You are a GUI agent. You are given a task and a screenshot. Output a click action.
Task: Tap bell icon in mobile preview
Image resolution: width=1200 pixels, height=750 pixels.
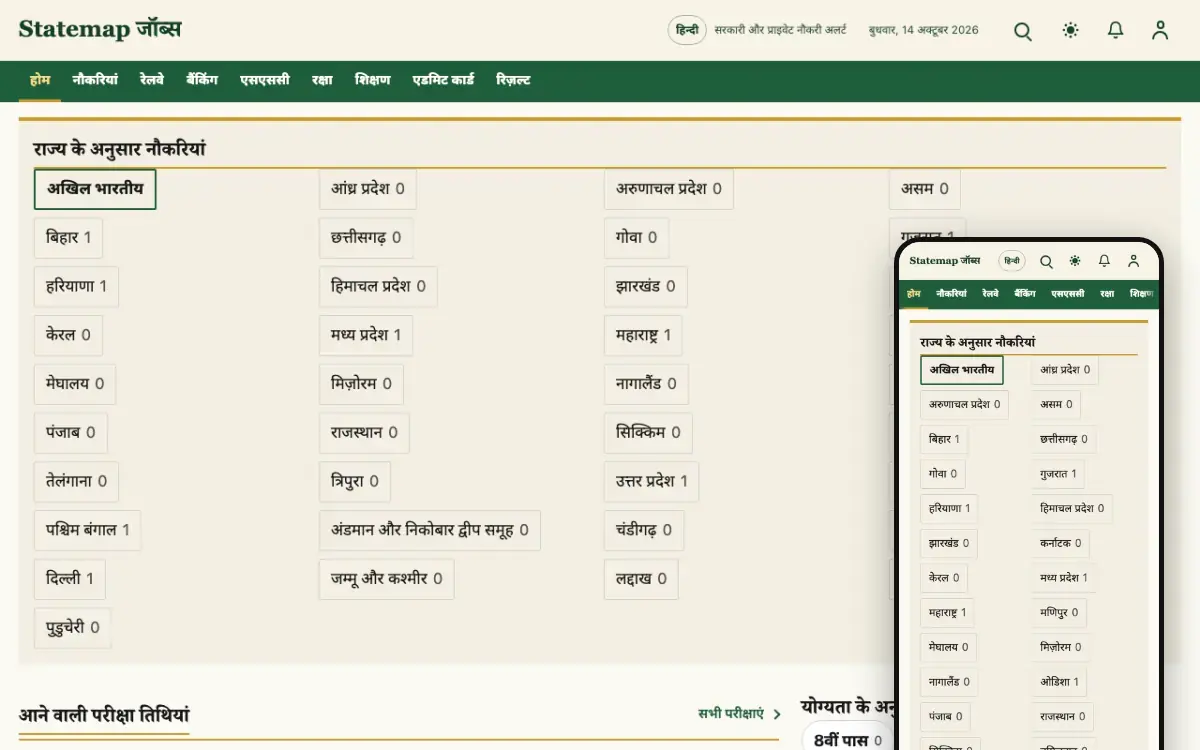1104,261
